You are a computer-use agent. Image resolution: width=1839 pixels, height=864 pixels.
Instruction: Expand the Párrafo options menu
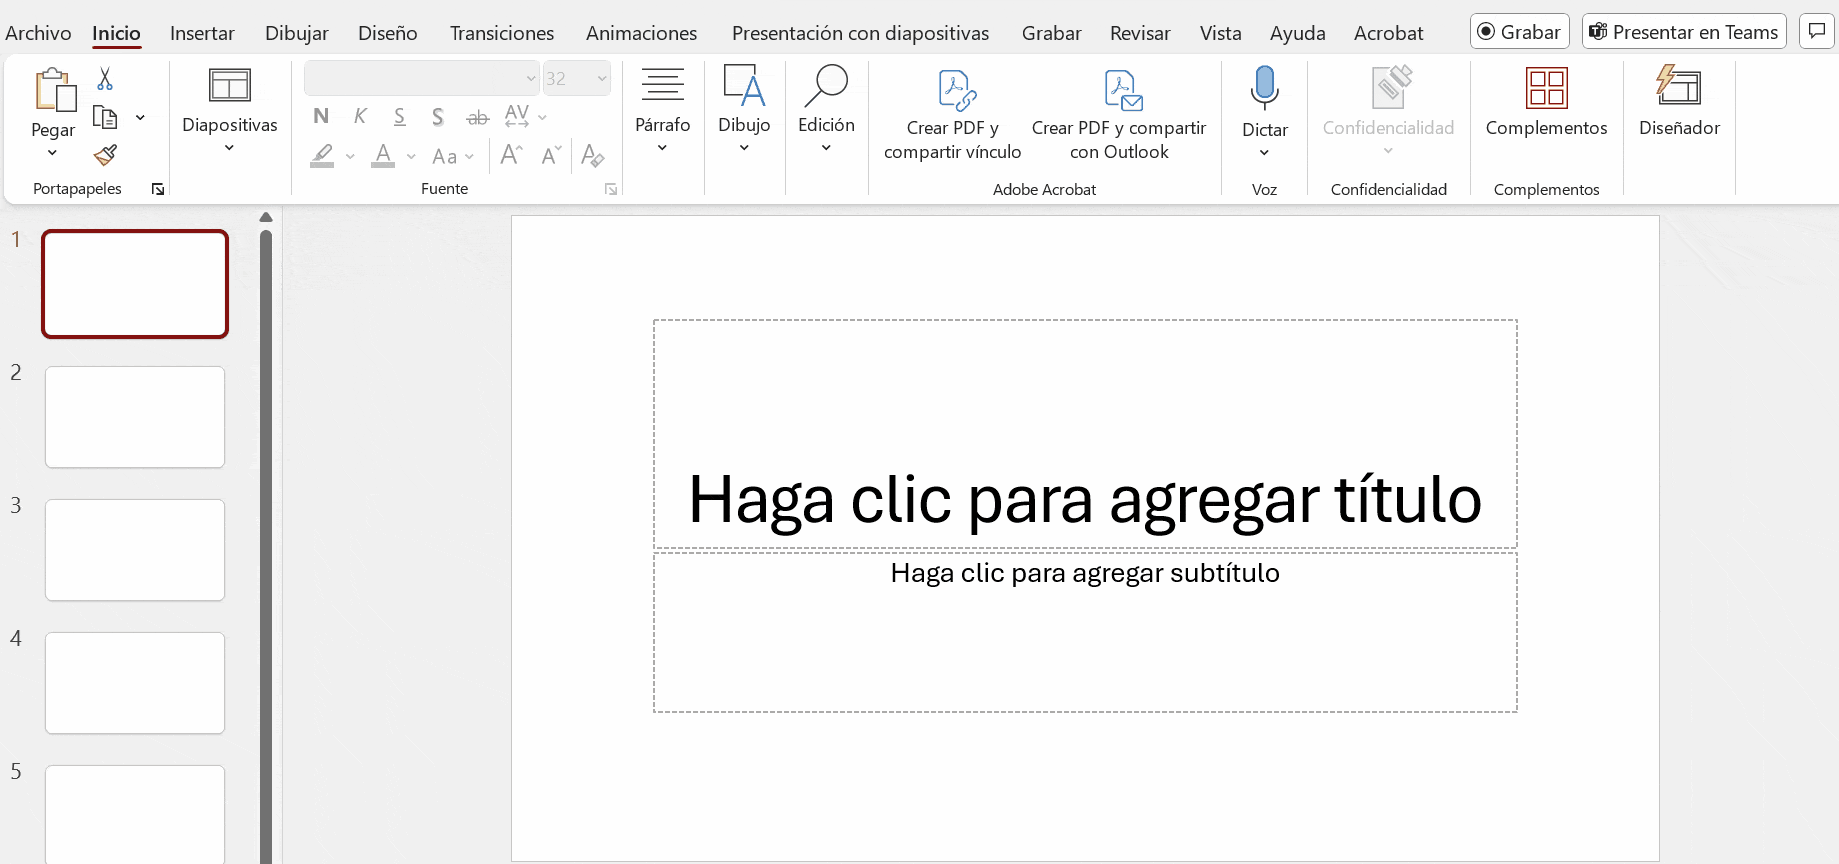pos(662,148)
